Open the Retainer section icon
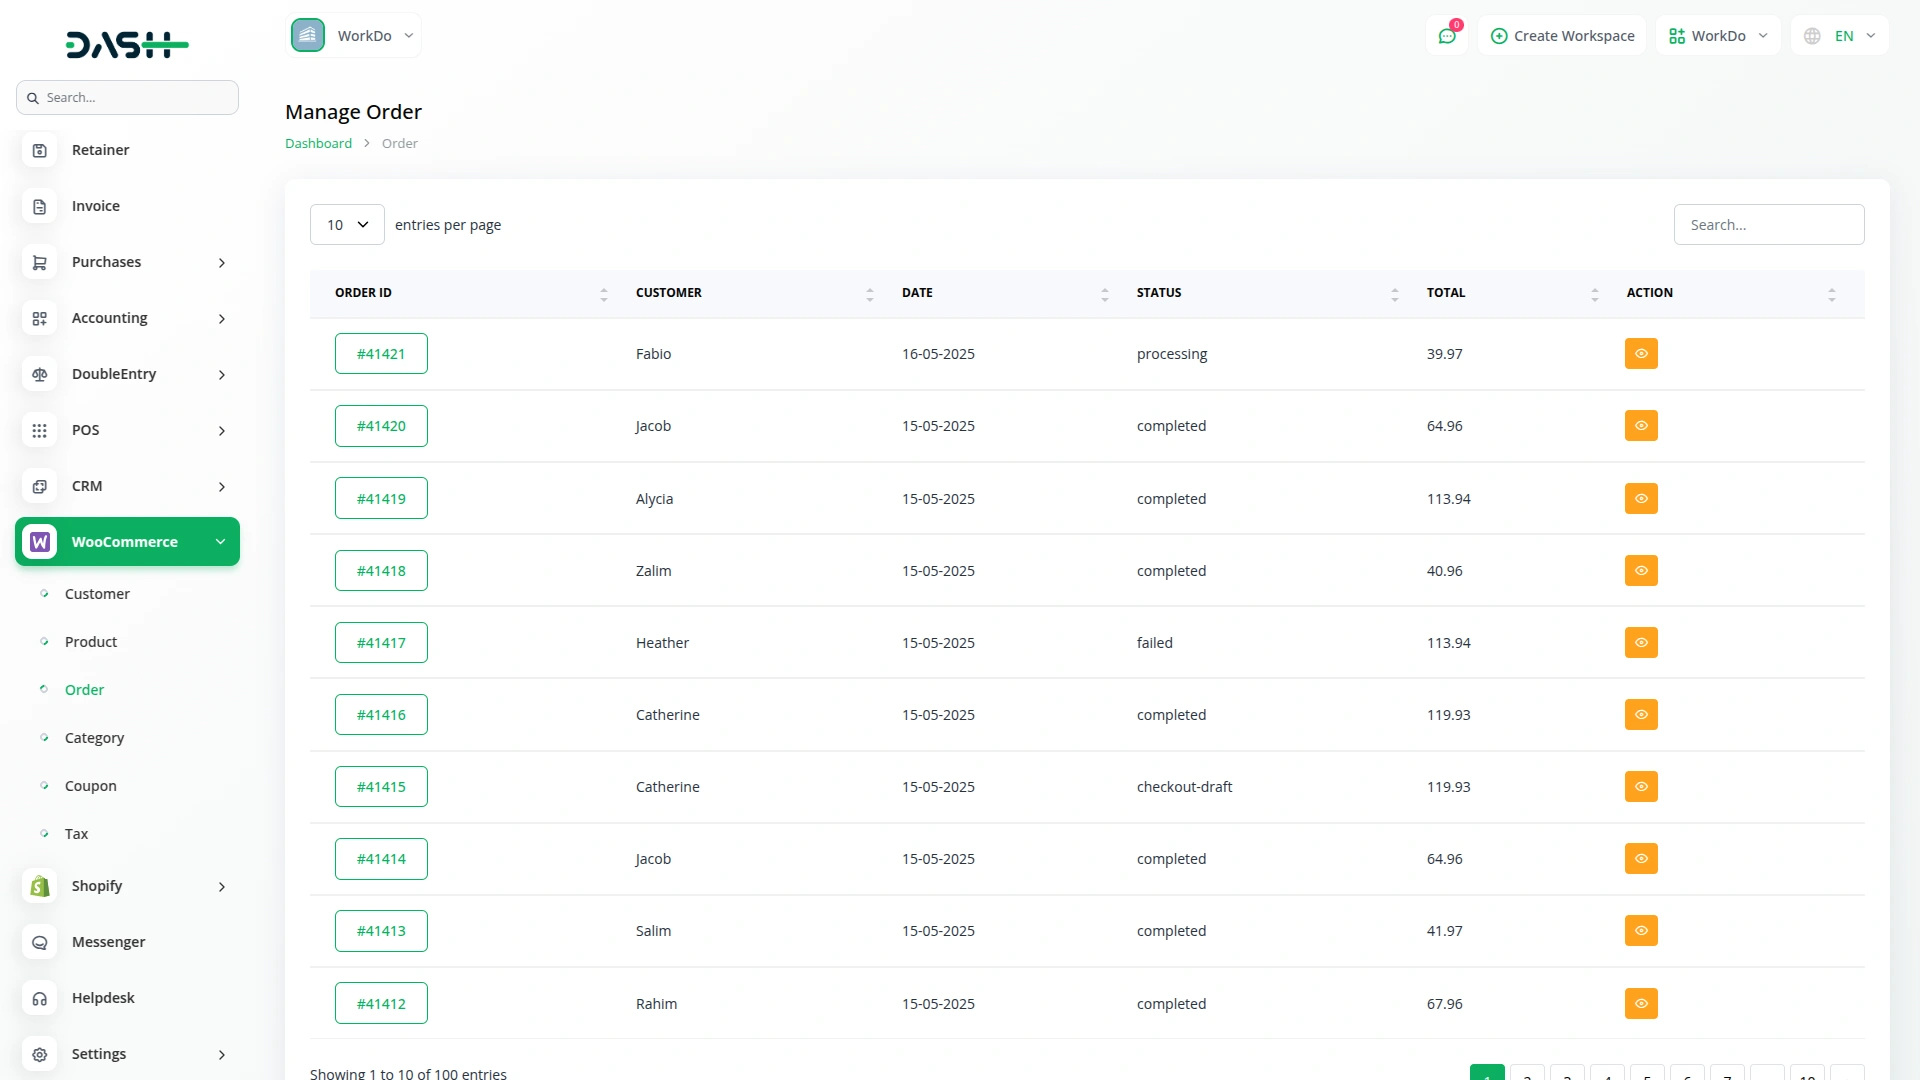Viewport: 1920px width, 1080px height. coord(39,150)
